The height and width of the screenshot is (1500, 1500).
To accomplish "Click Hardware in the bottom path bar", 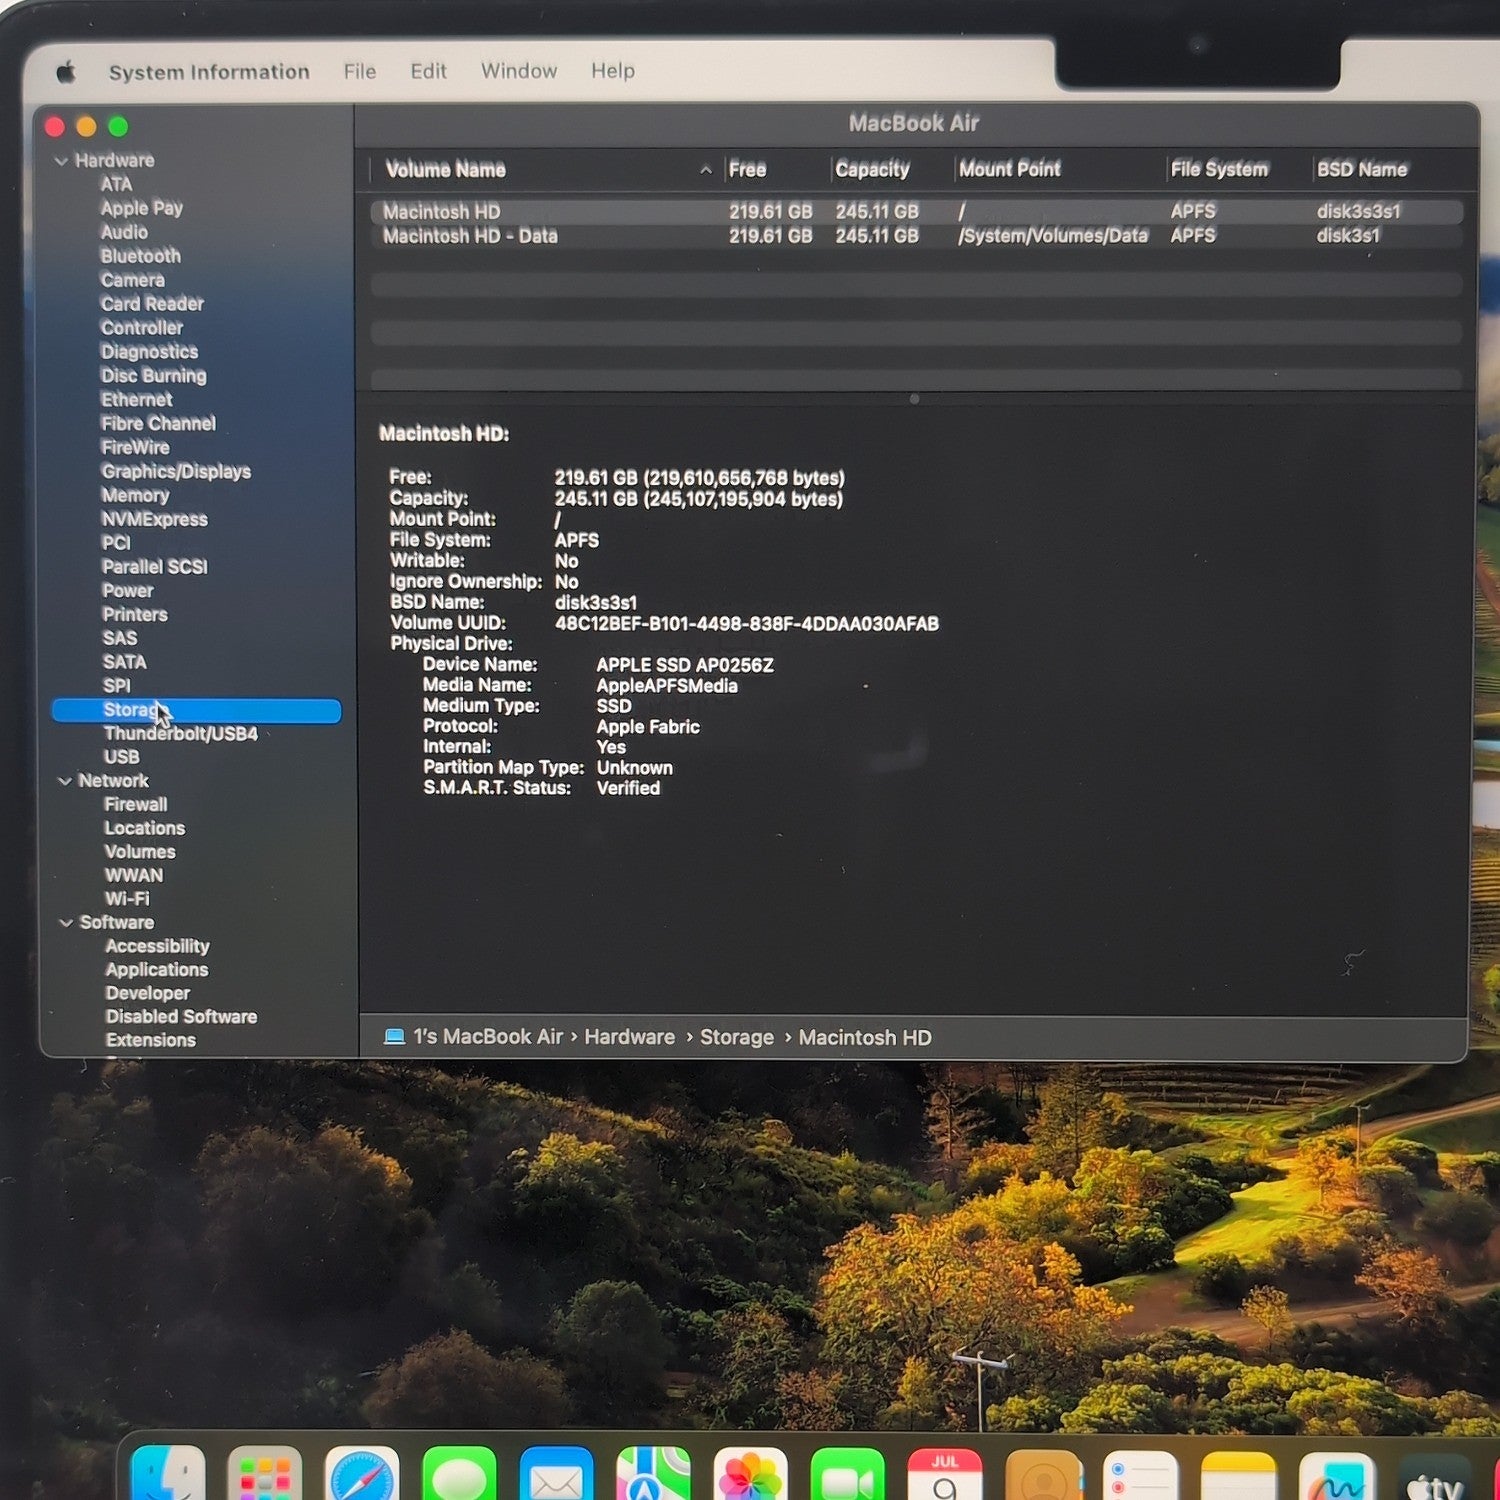I will [x=630, y=1038].
